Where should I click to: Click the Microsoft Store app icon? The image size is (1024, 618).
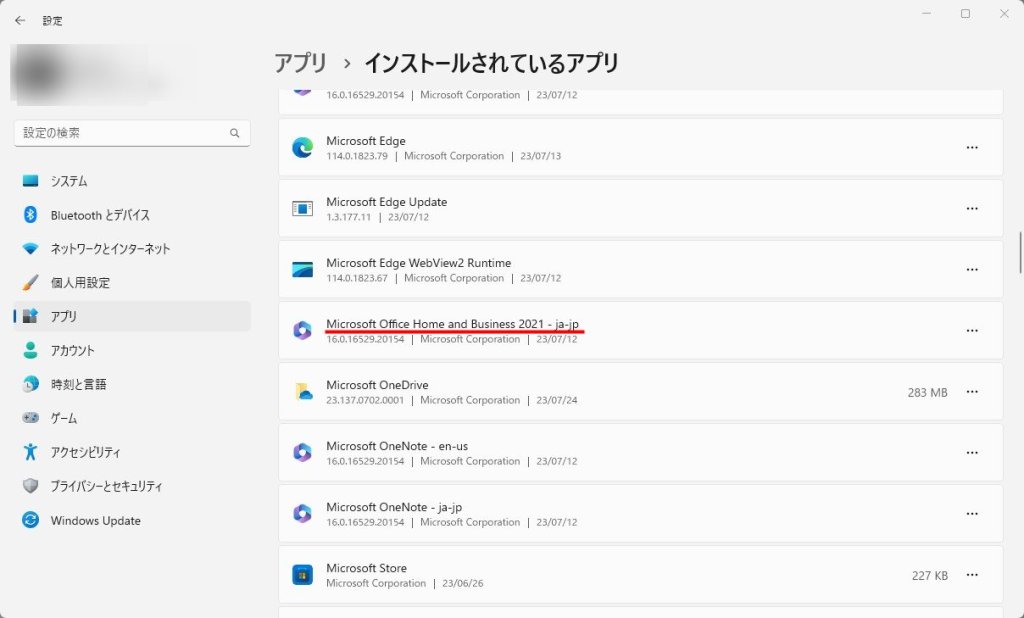pos(302,576)
